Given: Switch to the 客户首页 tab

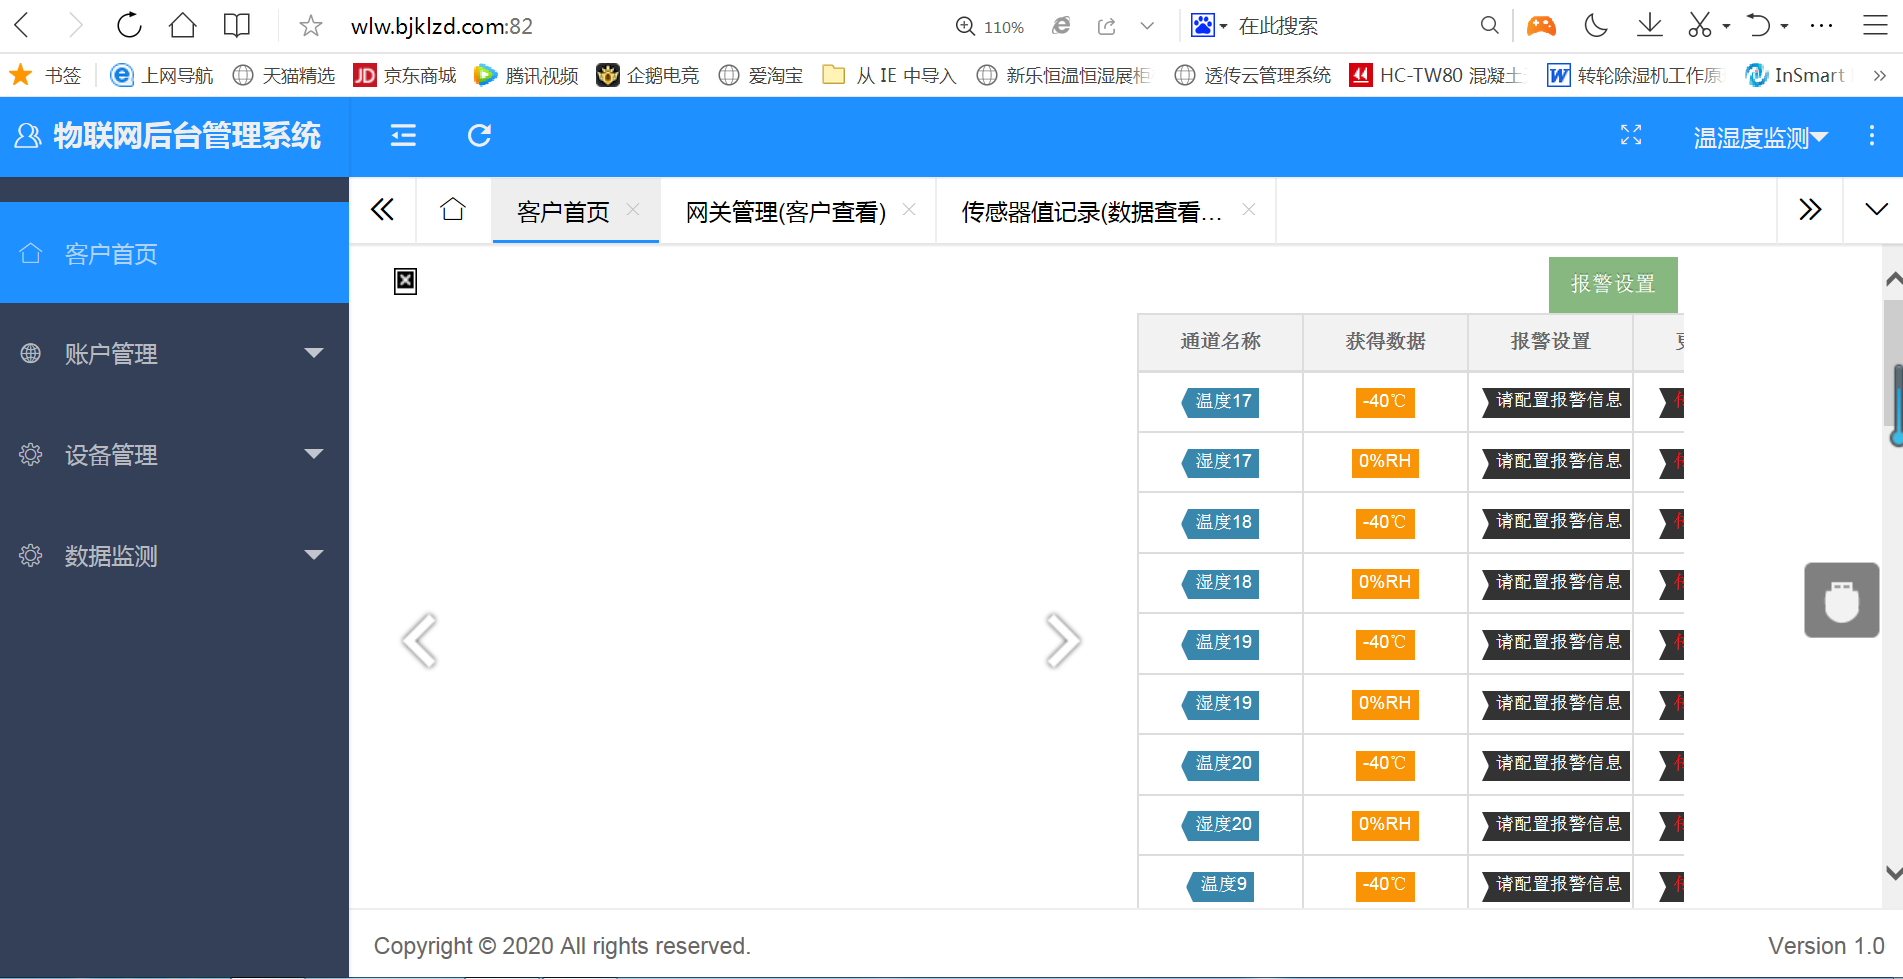Looking at the screenshot, I should pyautogui.click(x=563, y=211).
